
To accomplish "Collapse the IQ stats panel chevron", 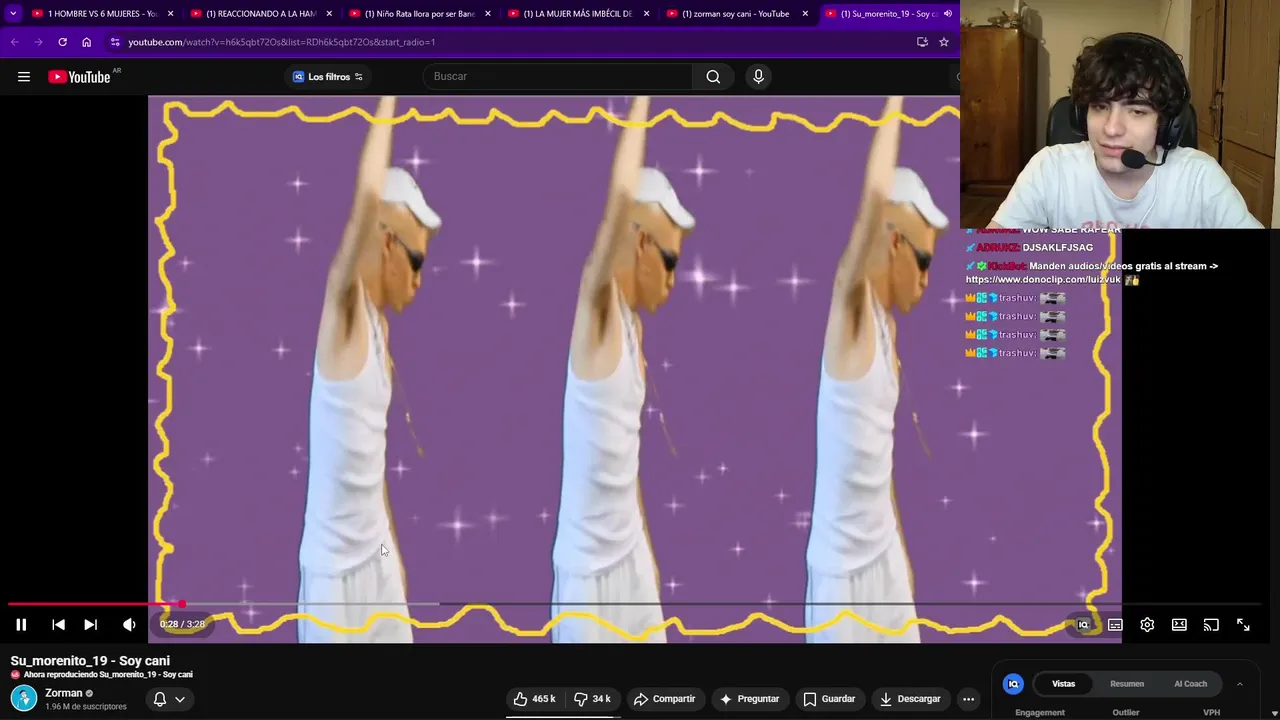I will click(1240, 684).
